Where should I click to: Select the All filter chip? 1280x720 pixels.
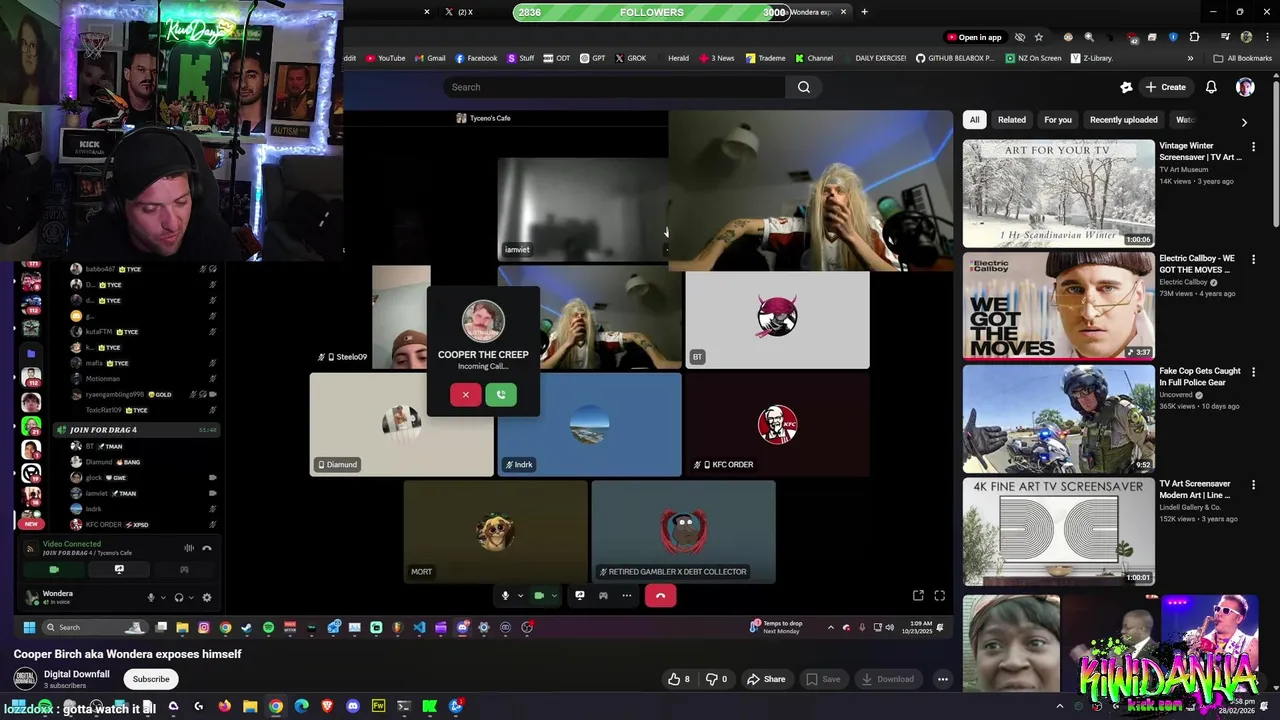point(974,120)
